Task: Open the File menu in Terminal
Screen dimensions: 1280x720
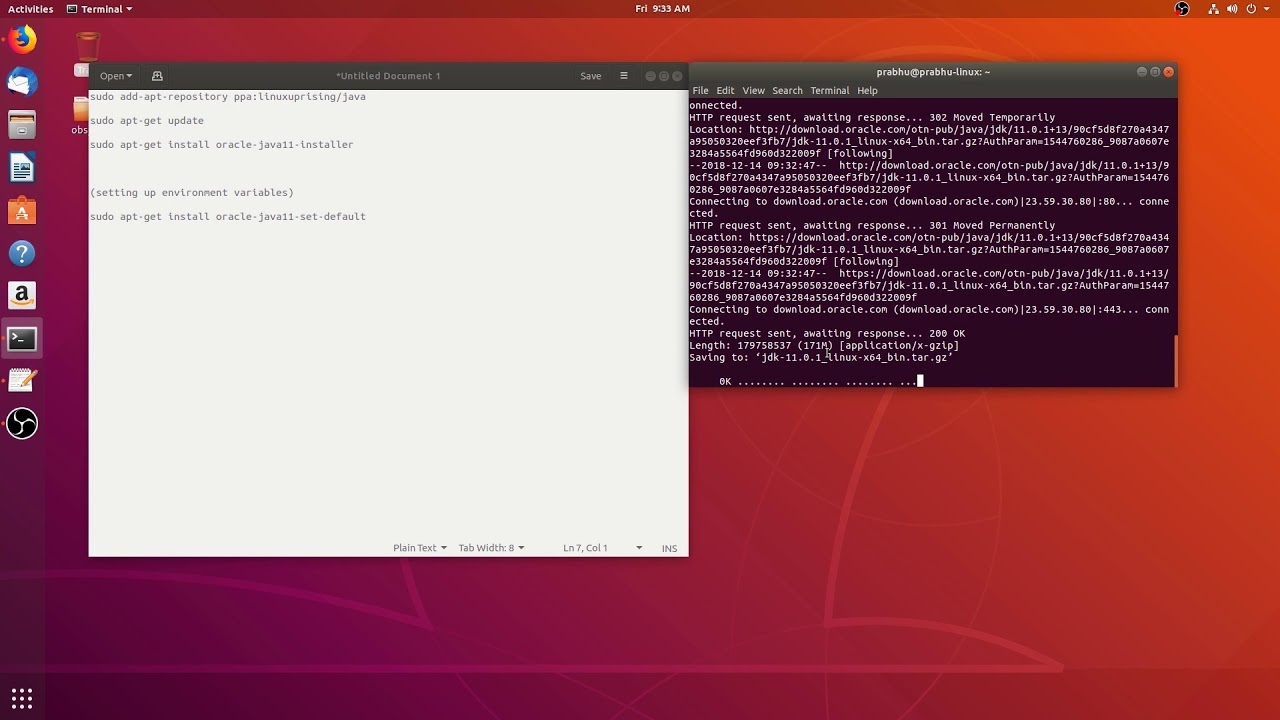Action: [700, 90]
